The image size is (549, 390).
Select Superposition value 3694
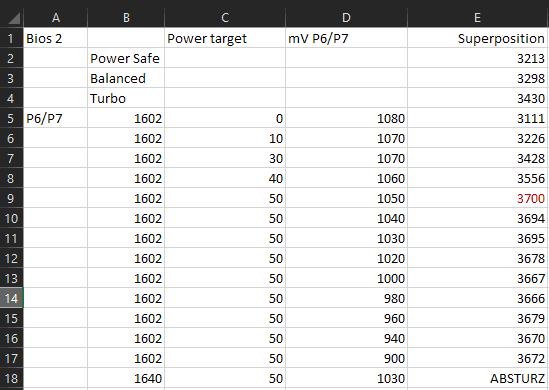(478, 218)
